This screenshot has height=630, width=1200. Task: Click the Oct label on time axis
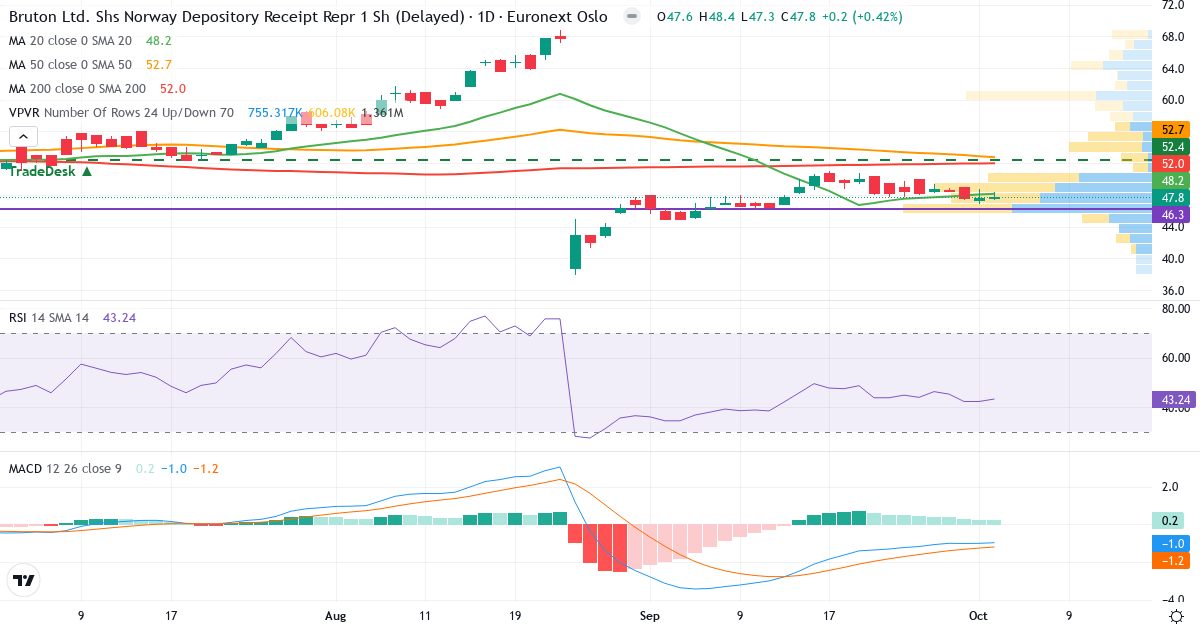(x=979, y=616)
